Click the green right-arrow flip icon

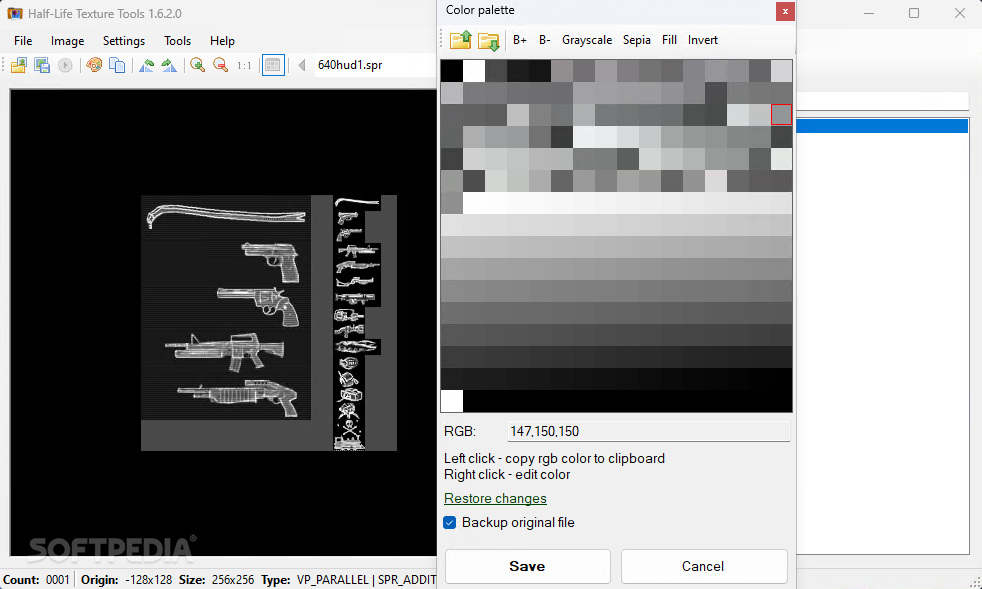[x=169, y=65]
